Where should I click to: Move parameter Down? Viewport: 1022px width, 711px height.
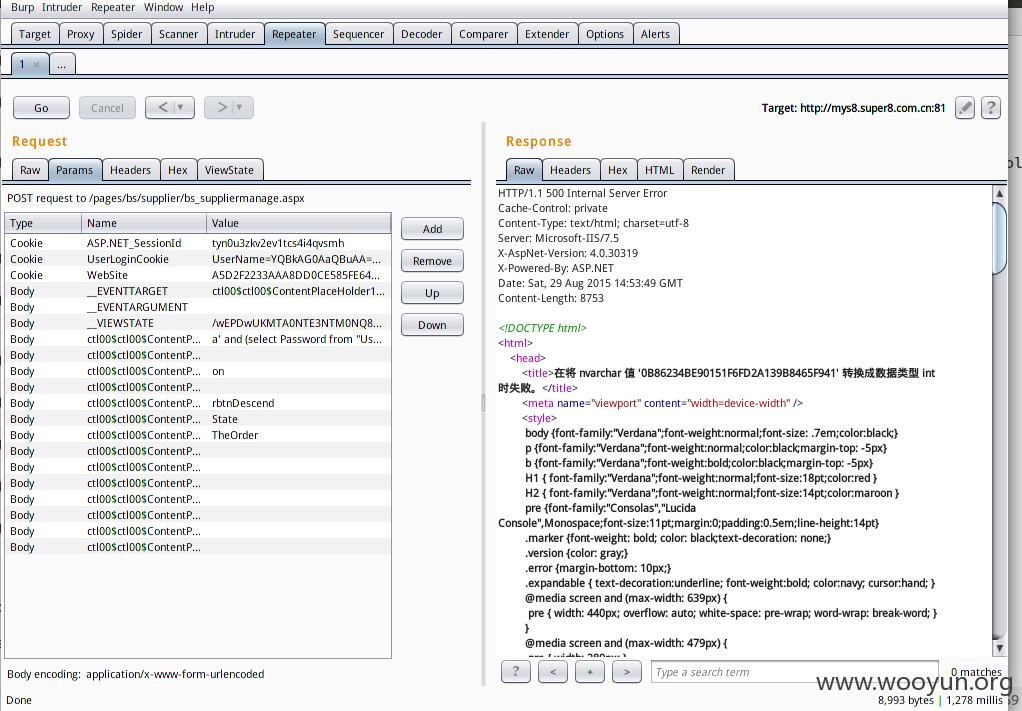[432, 325]
